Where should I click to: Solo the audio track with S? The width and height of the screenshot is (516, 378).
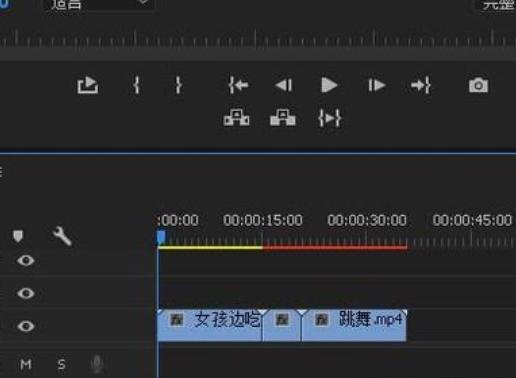pos(61,364)
